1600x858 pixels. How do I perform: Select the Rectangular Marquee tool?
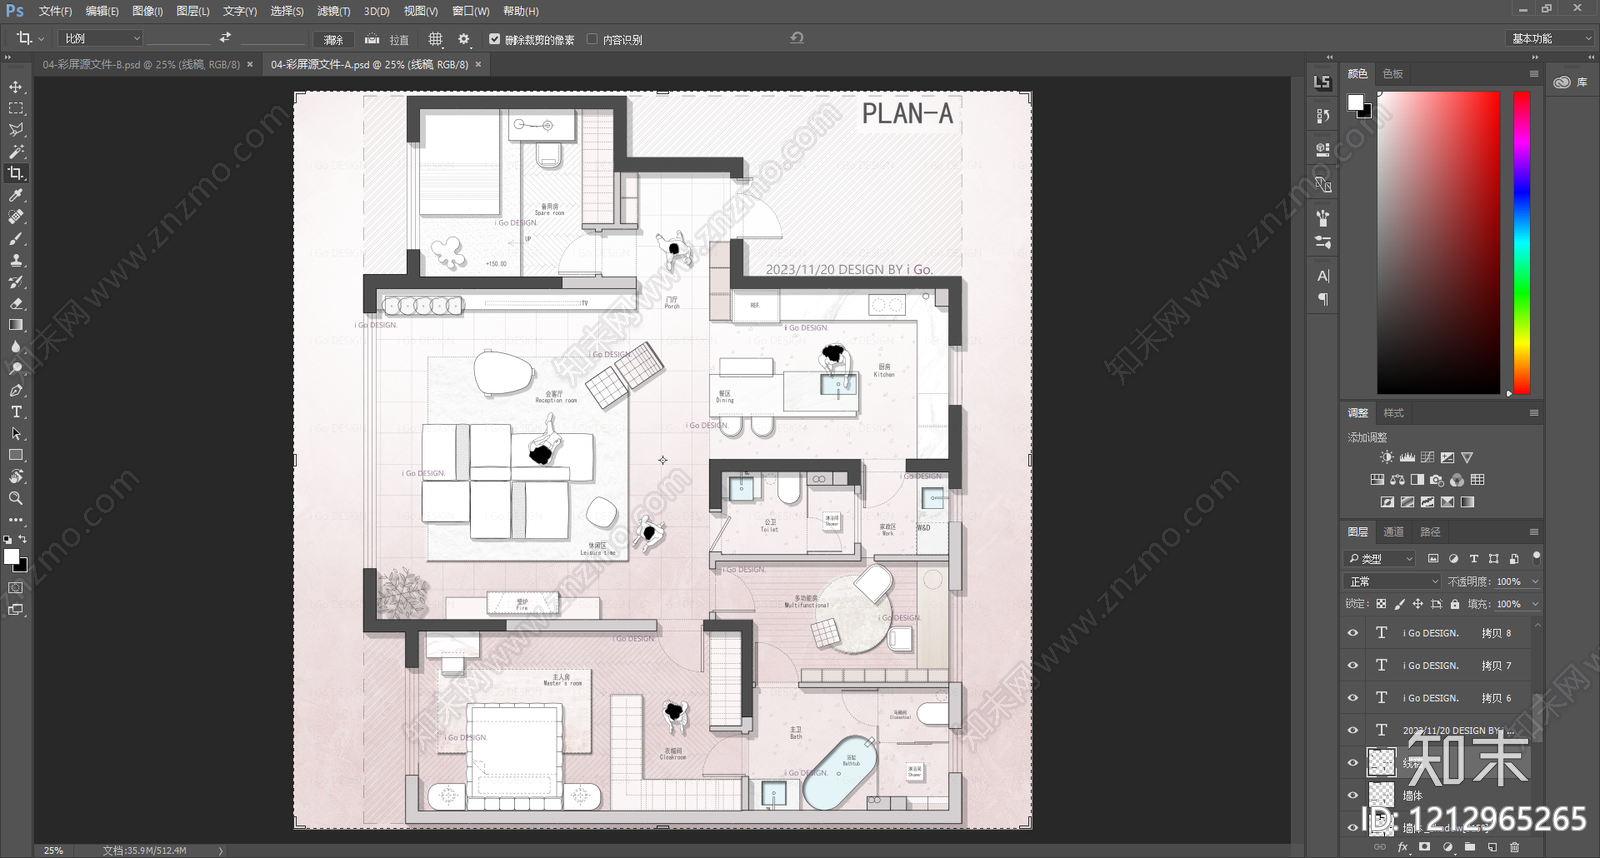(16, 108)
